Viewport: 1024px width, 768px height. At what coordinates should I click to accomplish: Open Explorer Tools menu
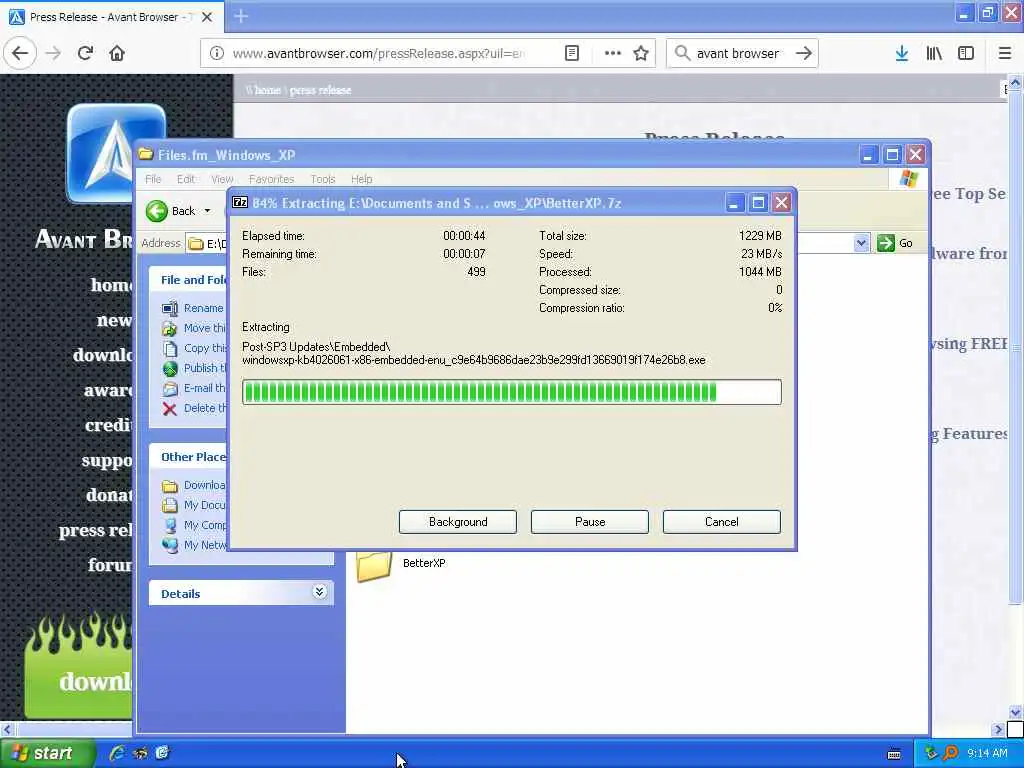323,179
